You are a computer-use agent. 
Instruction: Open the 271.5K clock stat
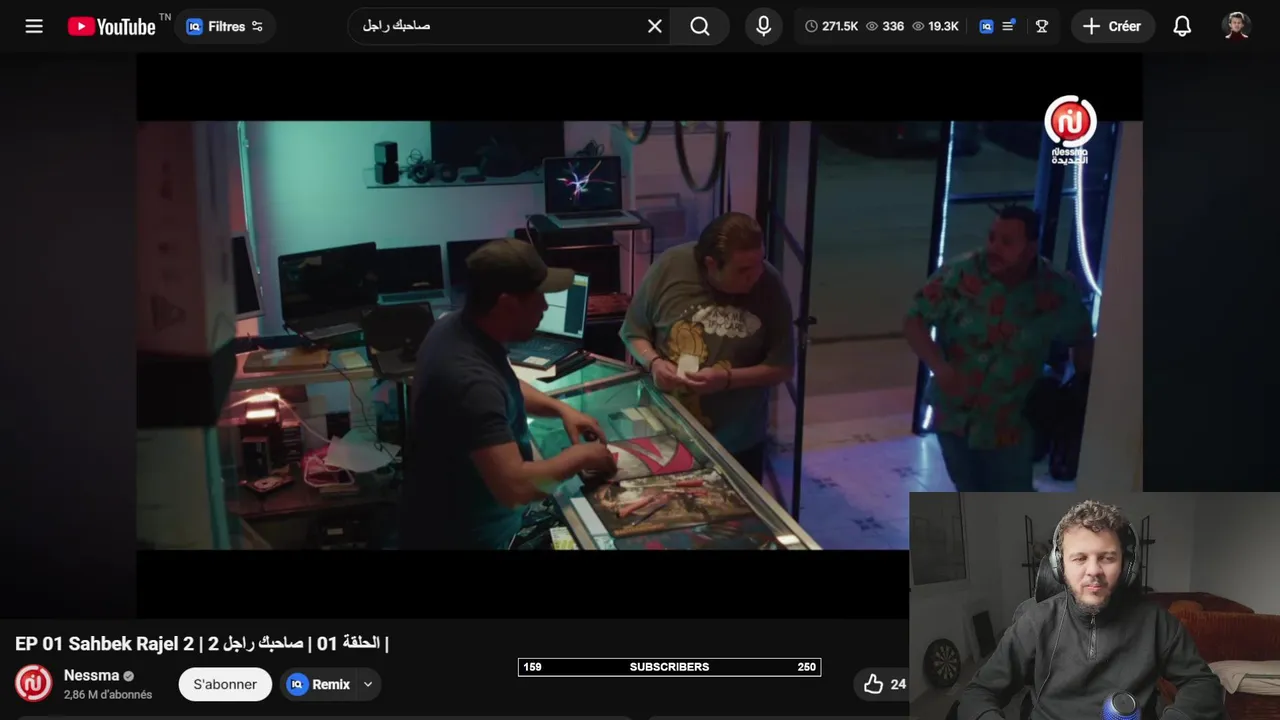[x=831, y=26]
